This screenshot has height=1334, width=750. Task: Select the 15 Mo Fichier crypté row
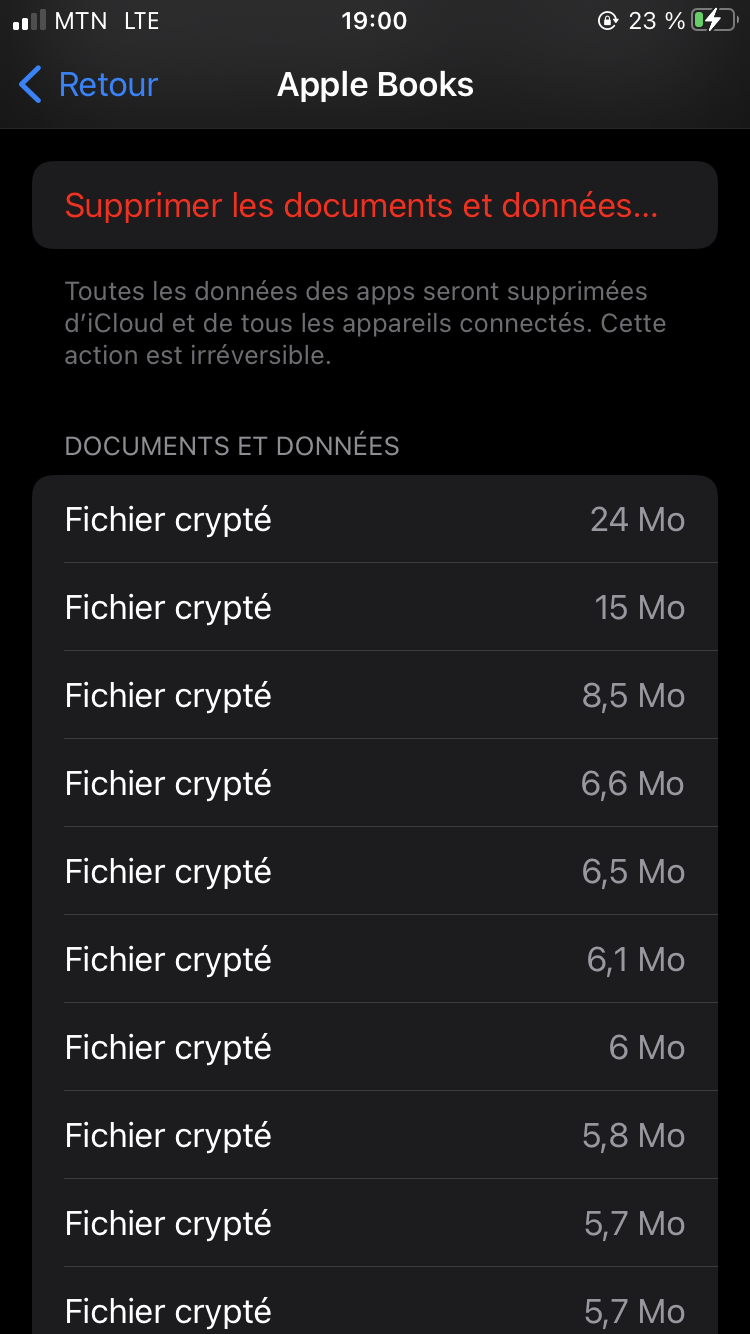[375, 607]
